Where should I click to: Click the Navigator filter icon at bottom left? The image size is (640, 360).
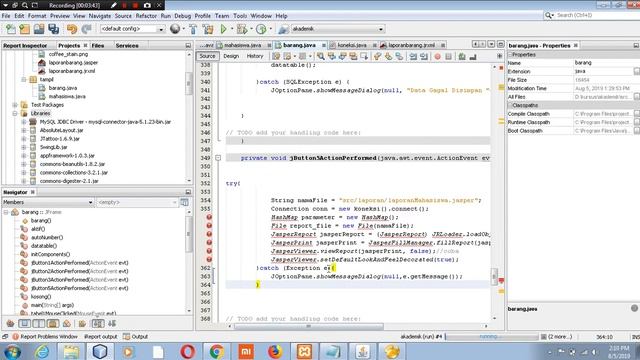[x=10, y=324]
